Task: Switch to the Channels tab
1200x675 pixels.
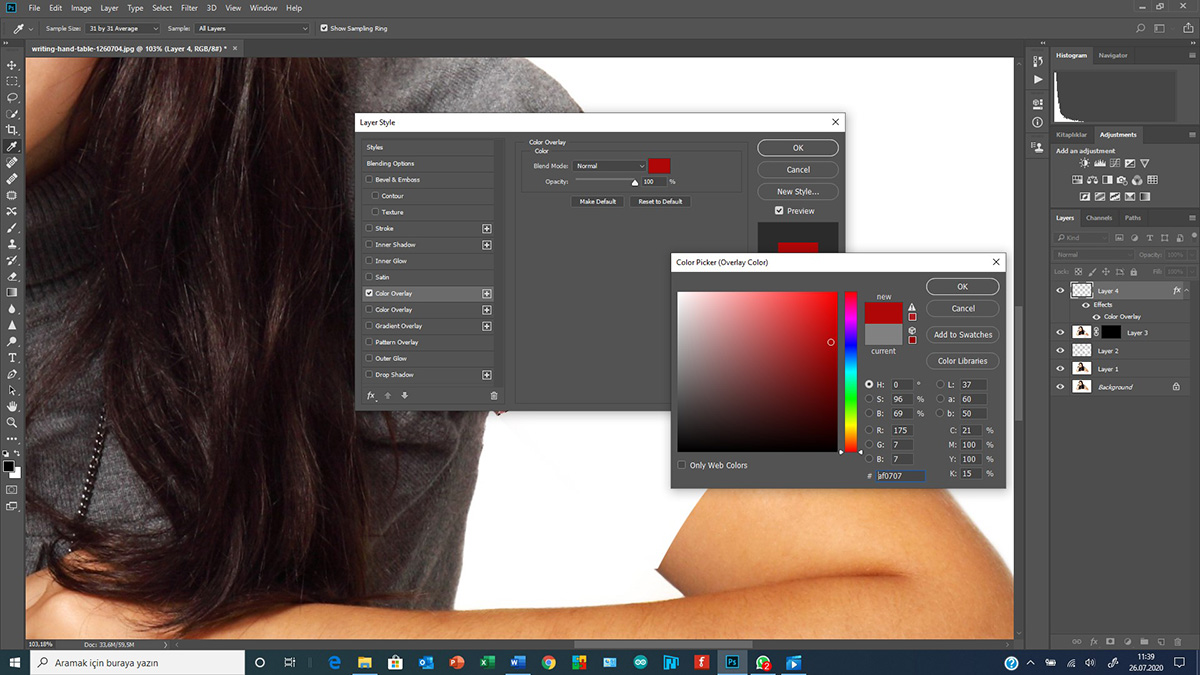Action: (1098, 218)
